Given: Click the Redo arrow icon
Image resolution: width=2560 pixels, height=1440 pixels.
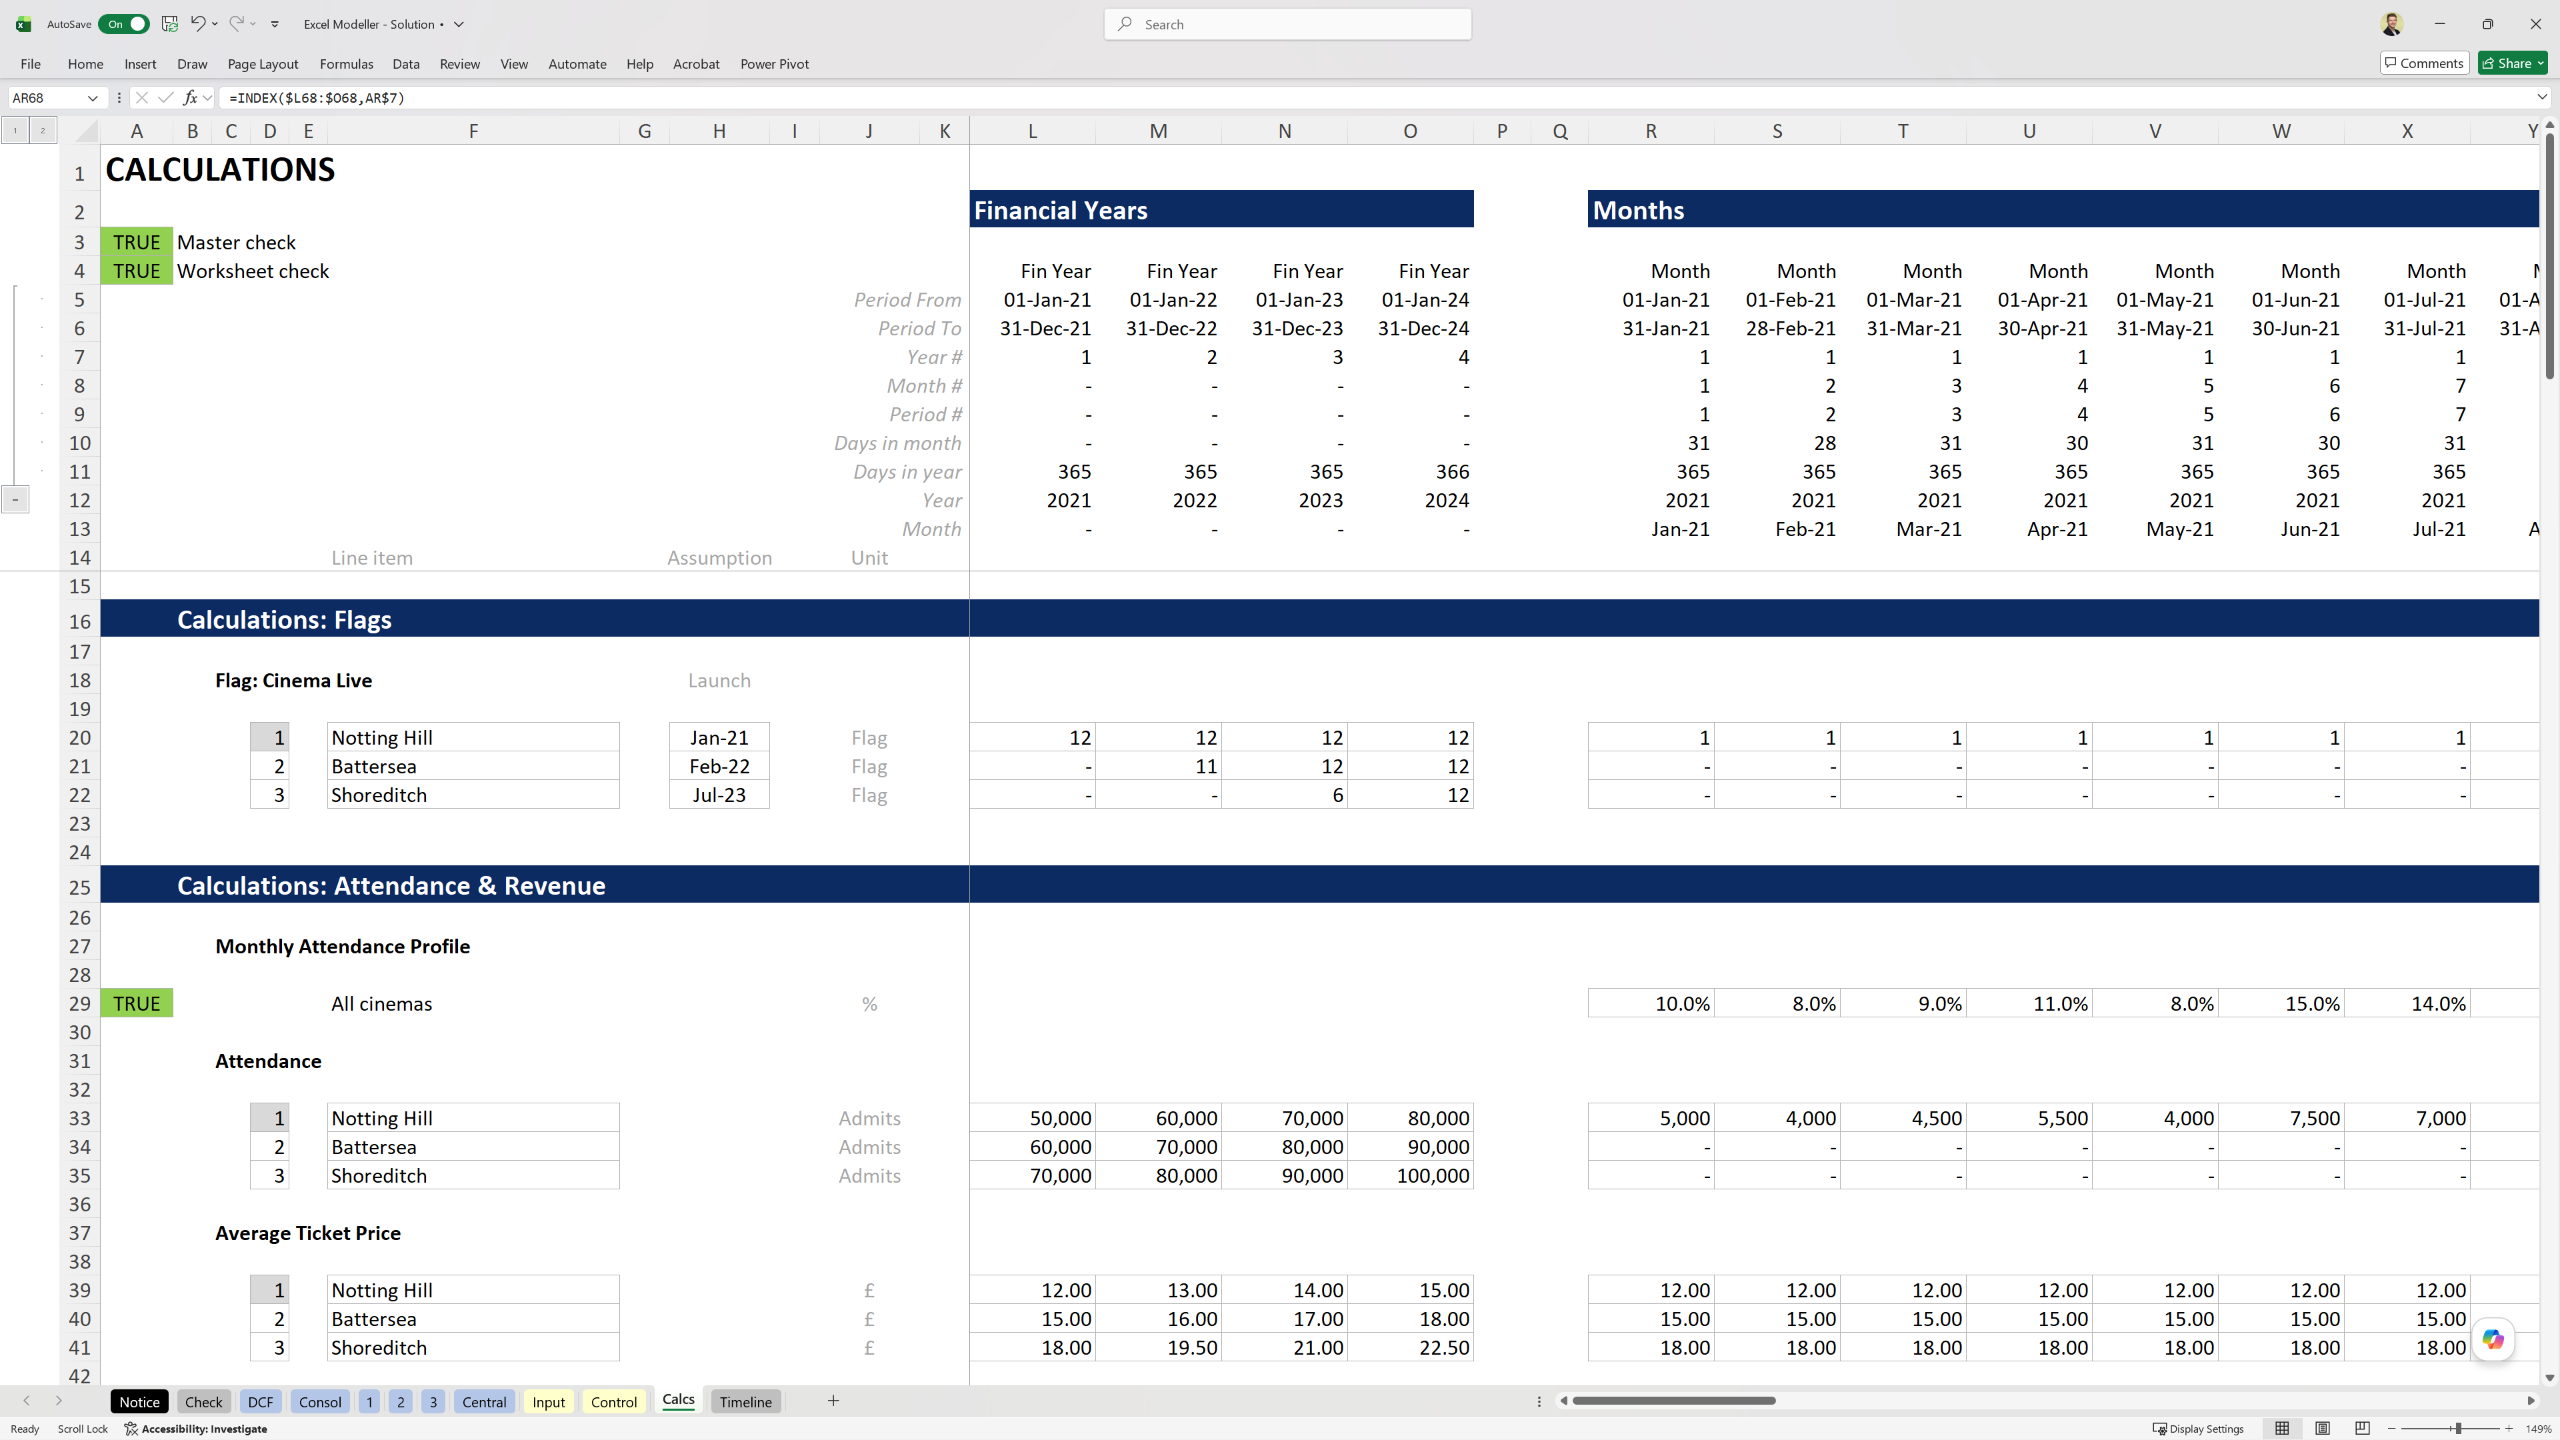Looking at the screenshot, I should 236,24.
